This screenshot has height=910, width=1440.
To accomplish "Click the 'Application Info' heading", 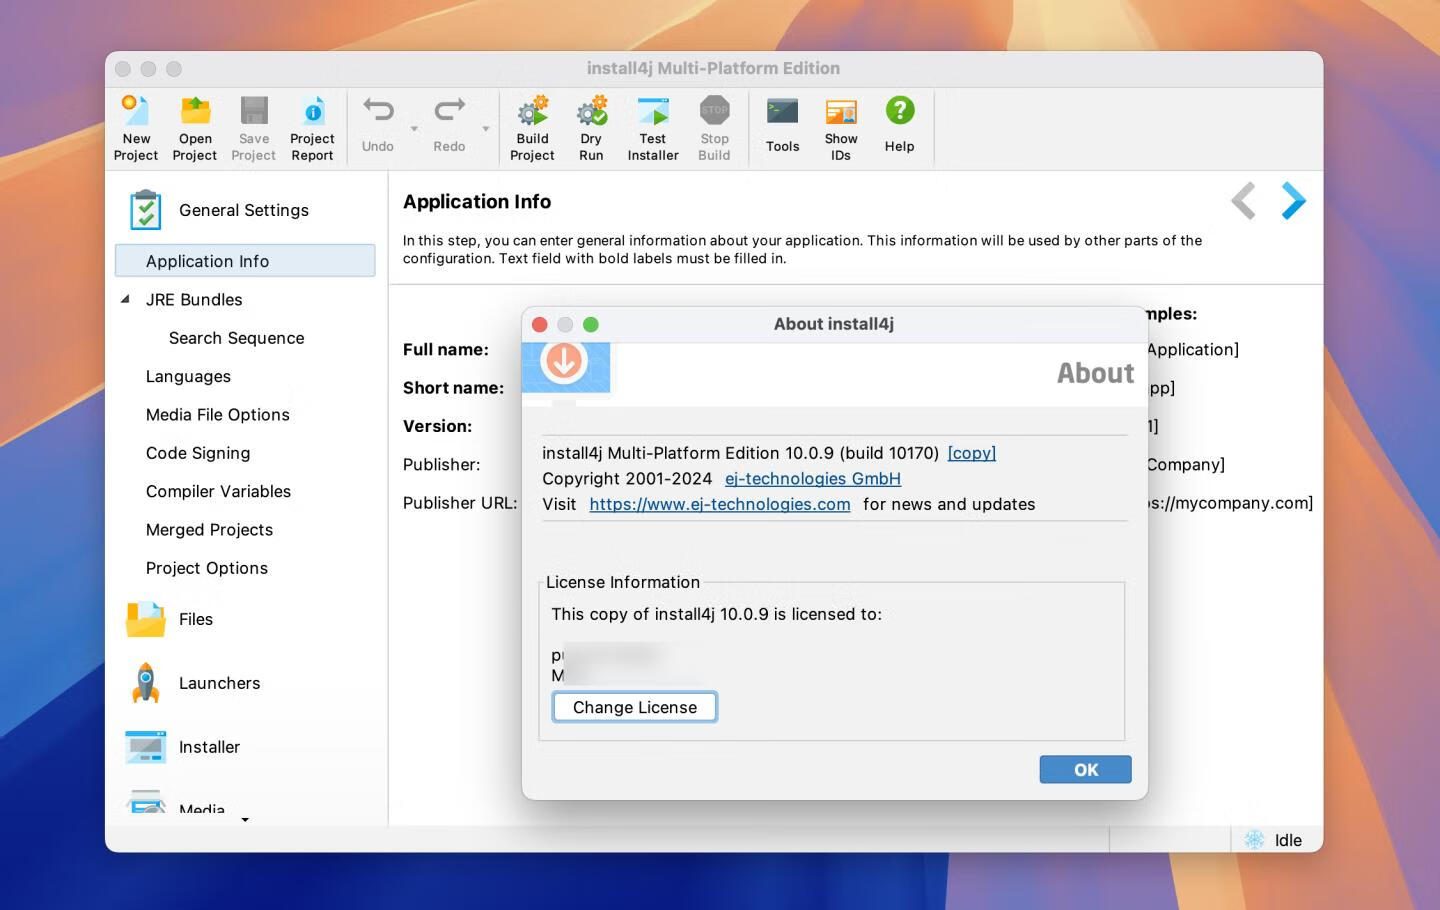I will point(477,201).
